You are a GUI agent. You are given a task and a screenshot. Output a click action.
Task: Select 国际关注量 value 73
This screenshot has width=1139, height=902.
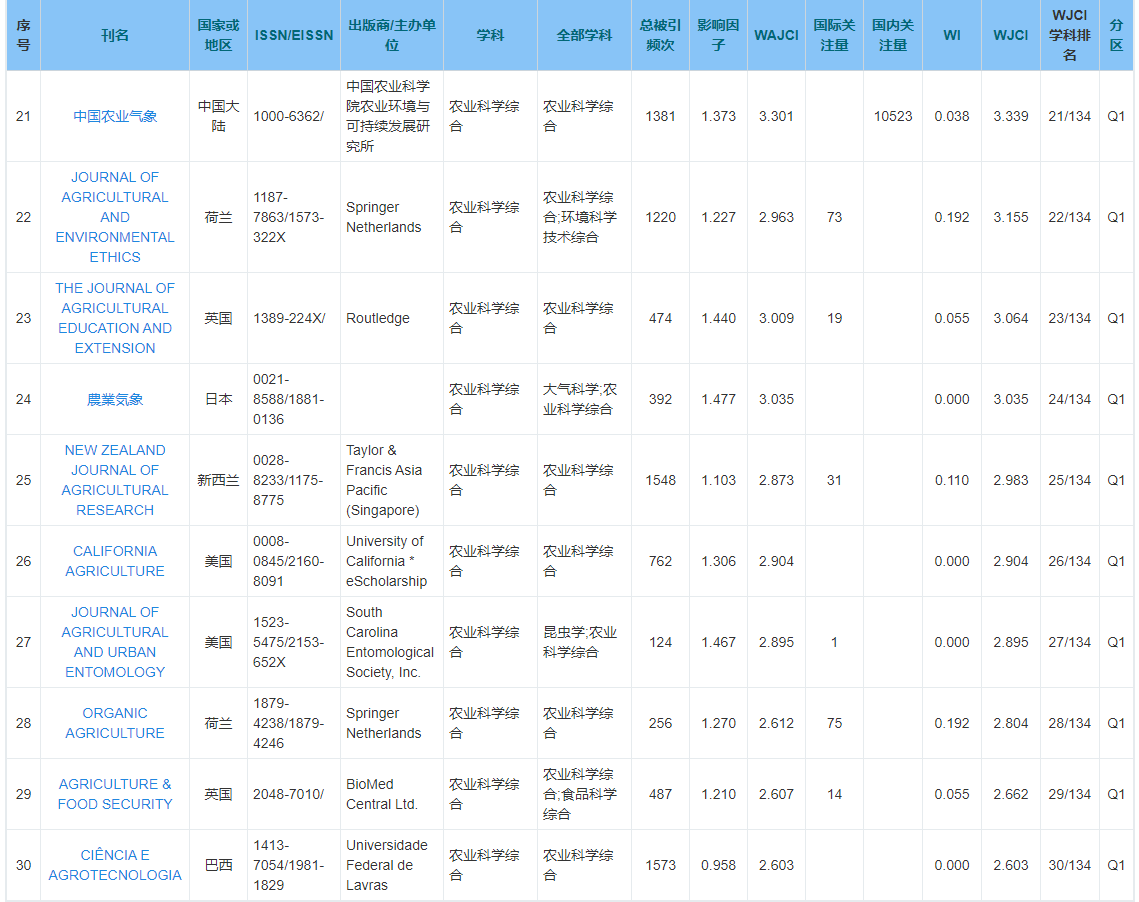pyautogui.click(x=834, y=217)
